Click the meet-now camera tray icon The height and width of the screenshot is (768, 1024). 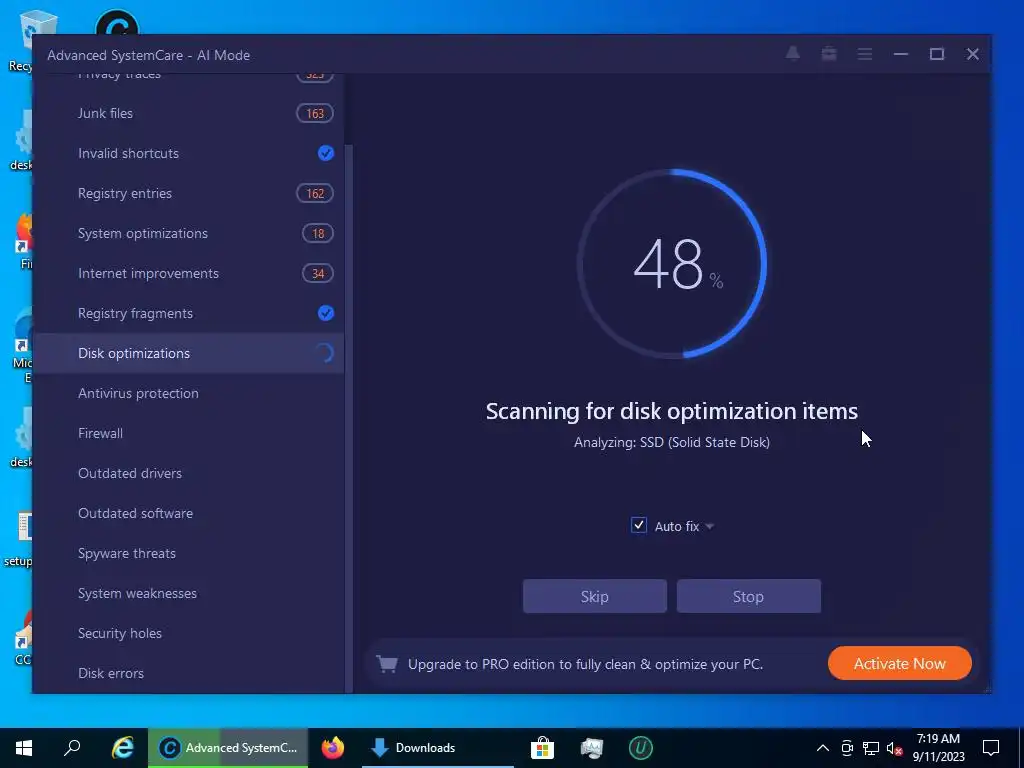(847, 748)
